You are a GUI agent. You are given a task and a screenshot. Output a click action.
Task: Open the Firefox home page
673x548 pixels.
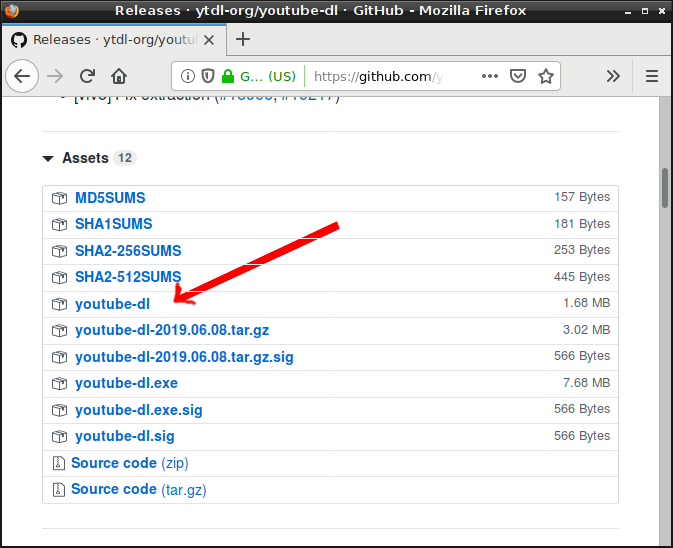pos(119,76)
